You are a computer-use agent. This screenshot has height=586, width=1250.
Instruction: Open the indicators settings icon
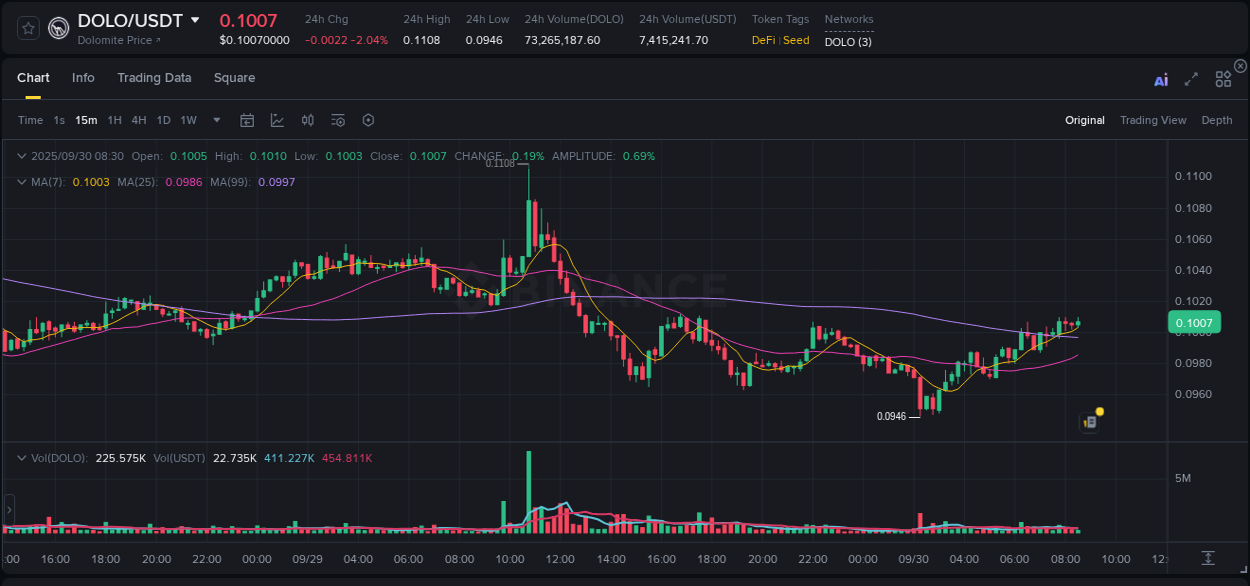point(337,120)
